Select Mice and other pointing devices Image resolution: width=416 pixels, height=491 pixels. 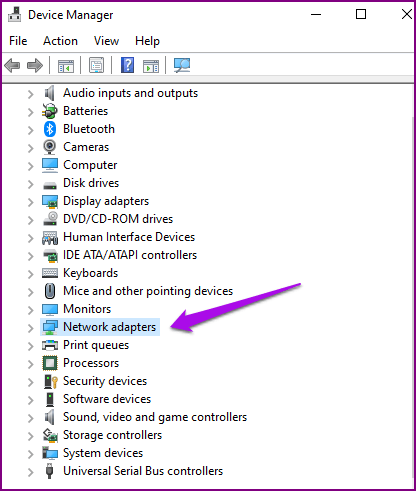148,291
